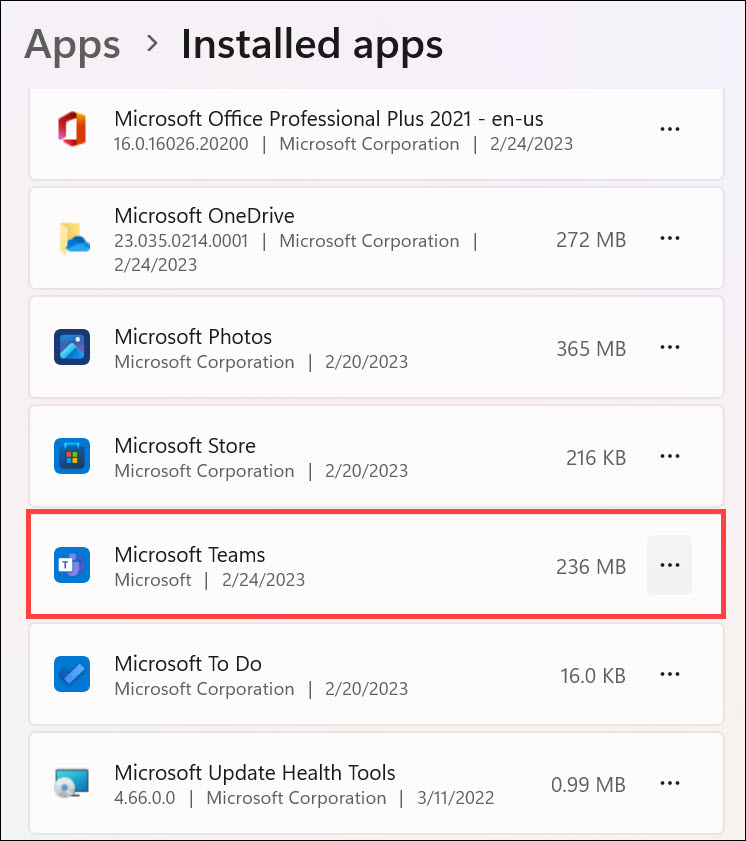Go back to Apps breadcrumb

(72, 44)
